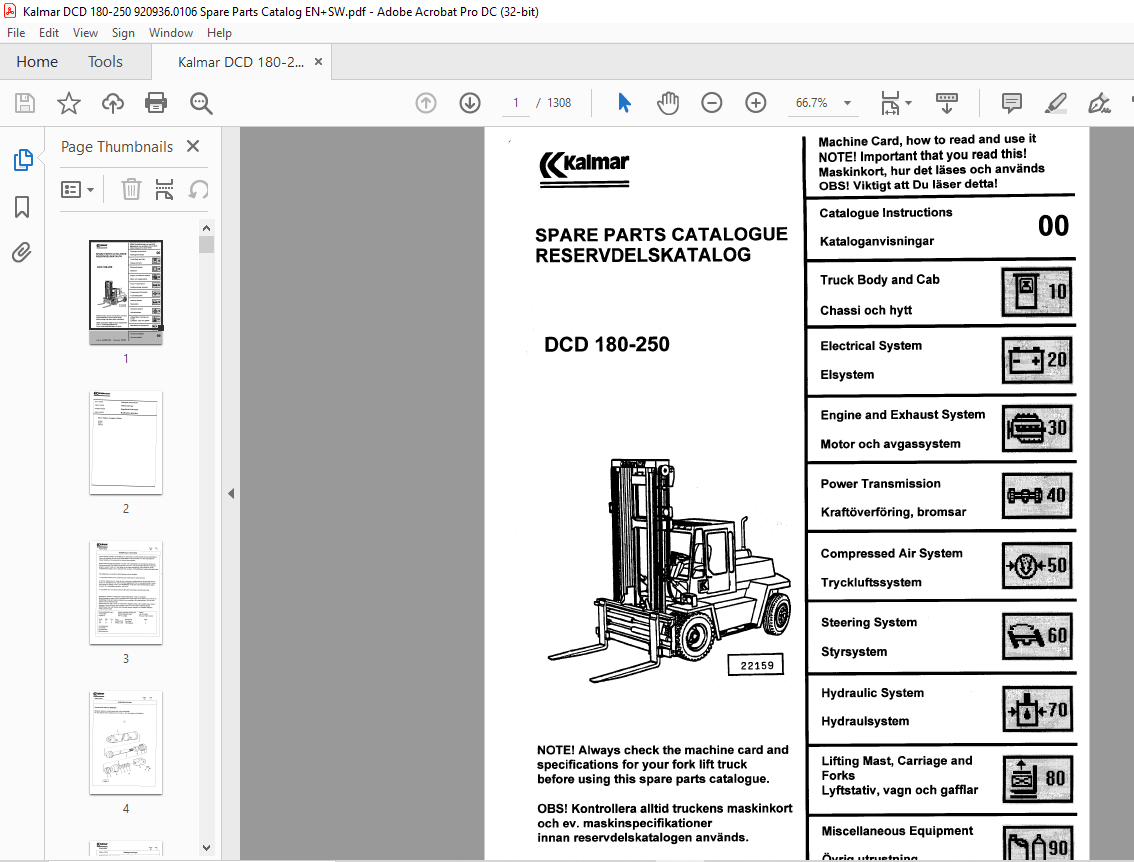
Task: Click the 66.7% zoom value field
Action: (x=811, y=103)
